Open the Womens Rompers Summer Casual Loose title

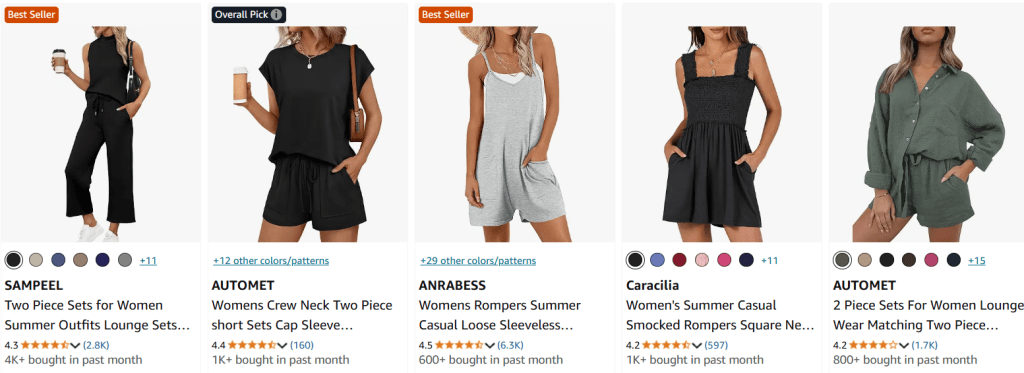point(500,315)
